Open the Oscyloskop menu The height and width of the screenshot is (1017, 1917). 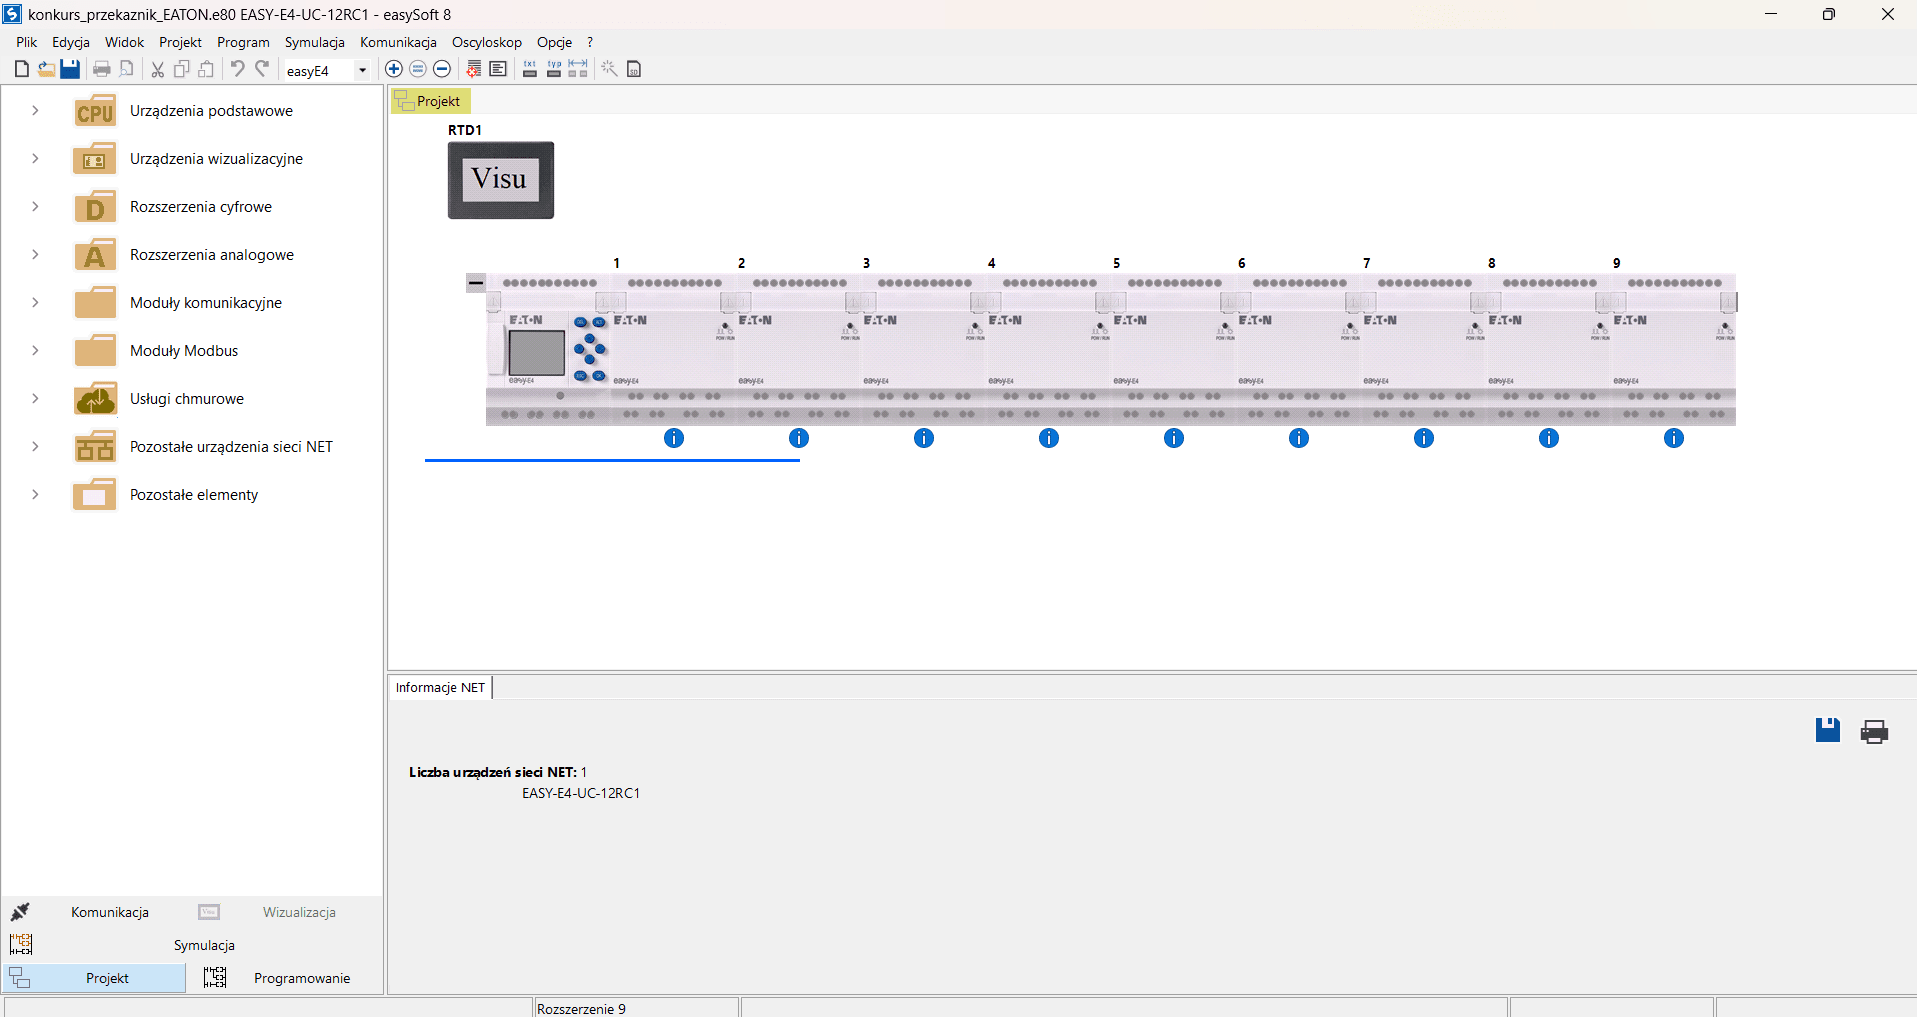tap(486, 42)
